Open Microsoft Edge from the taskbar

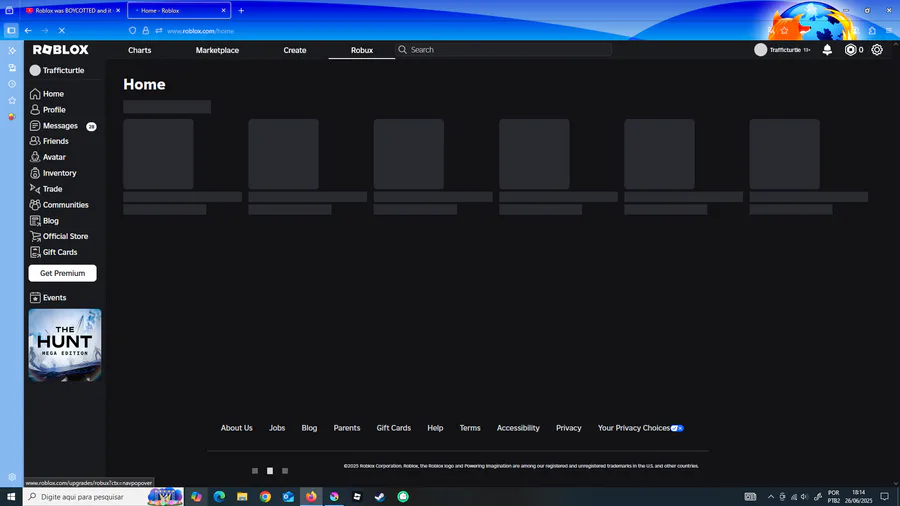click(x=219, y=497)
